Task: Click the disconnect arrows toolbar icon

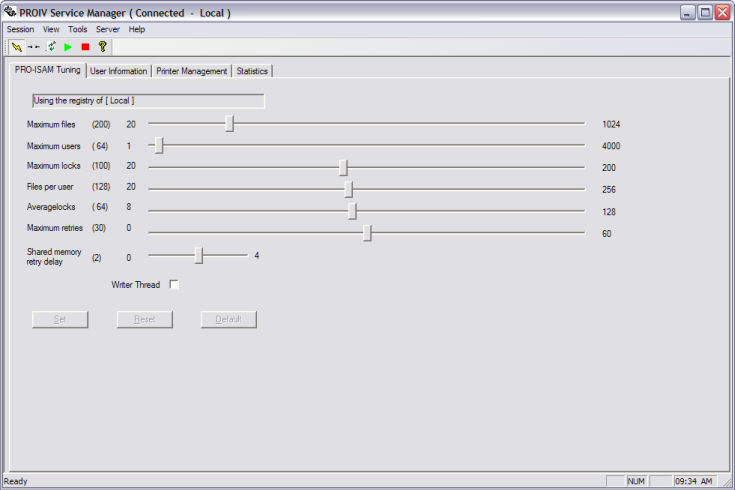Action: click(34, 47)
